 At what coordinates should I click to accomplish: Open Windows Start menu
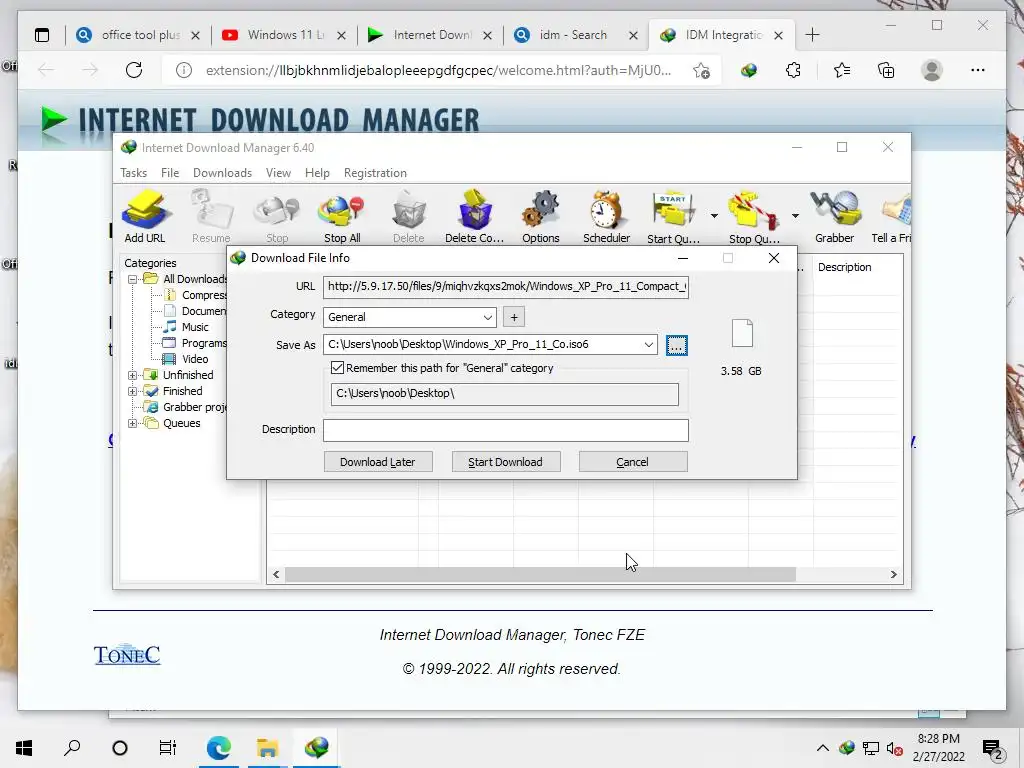24,748
